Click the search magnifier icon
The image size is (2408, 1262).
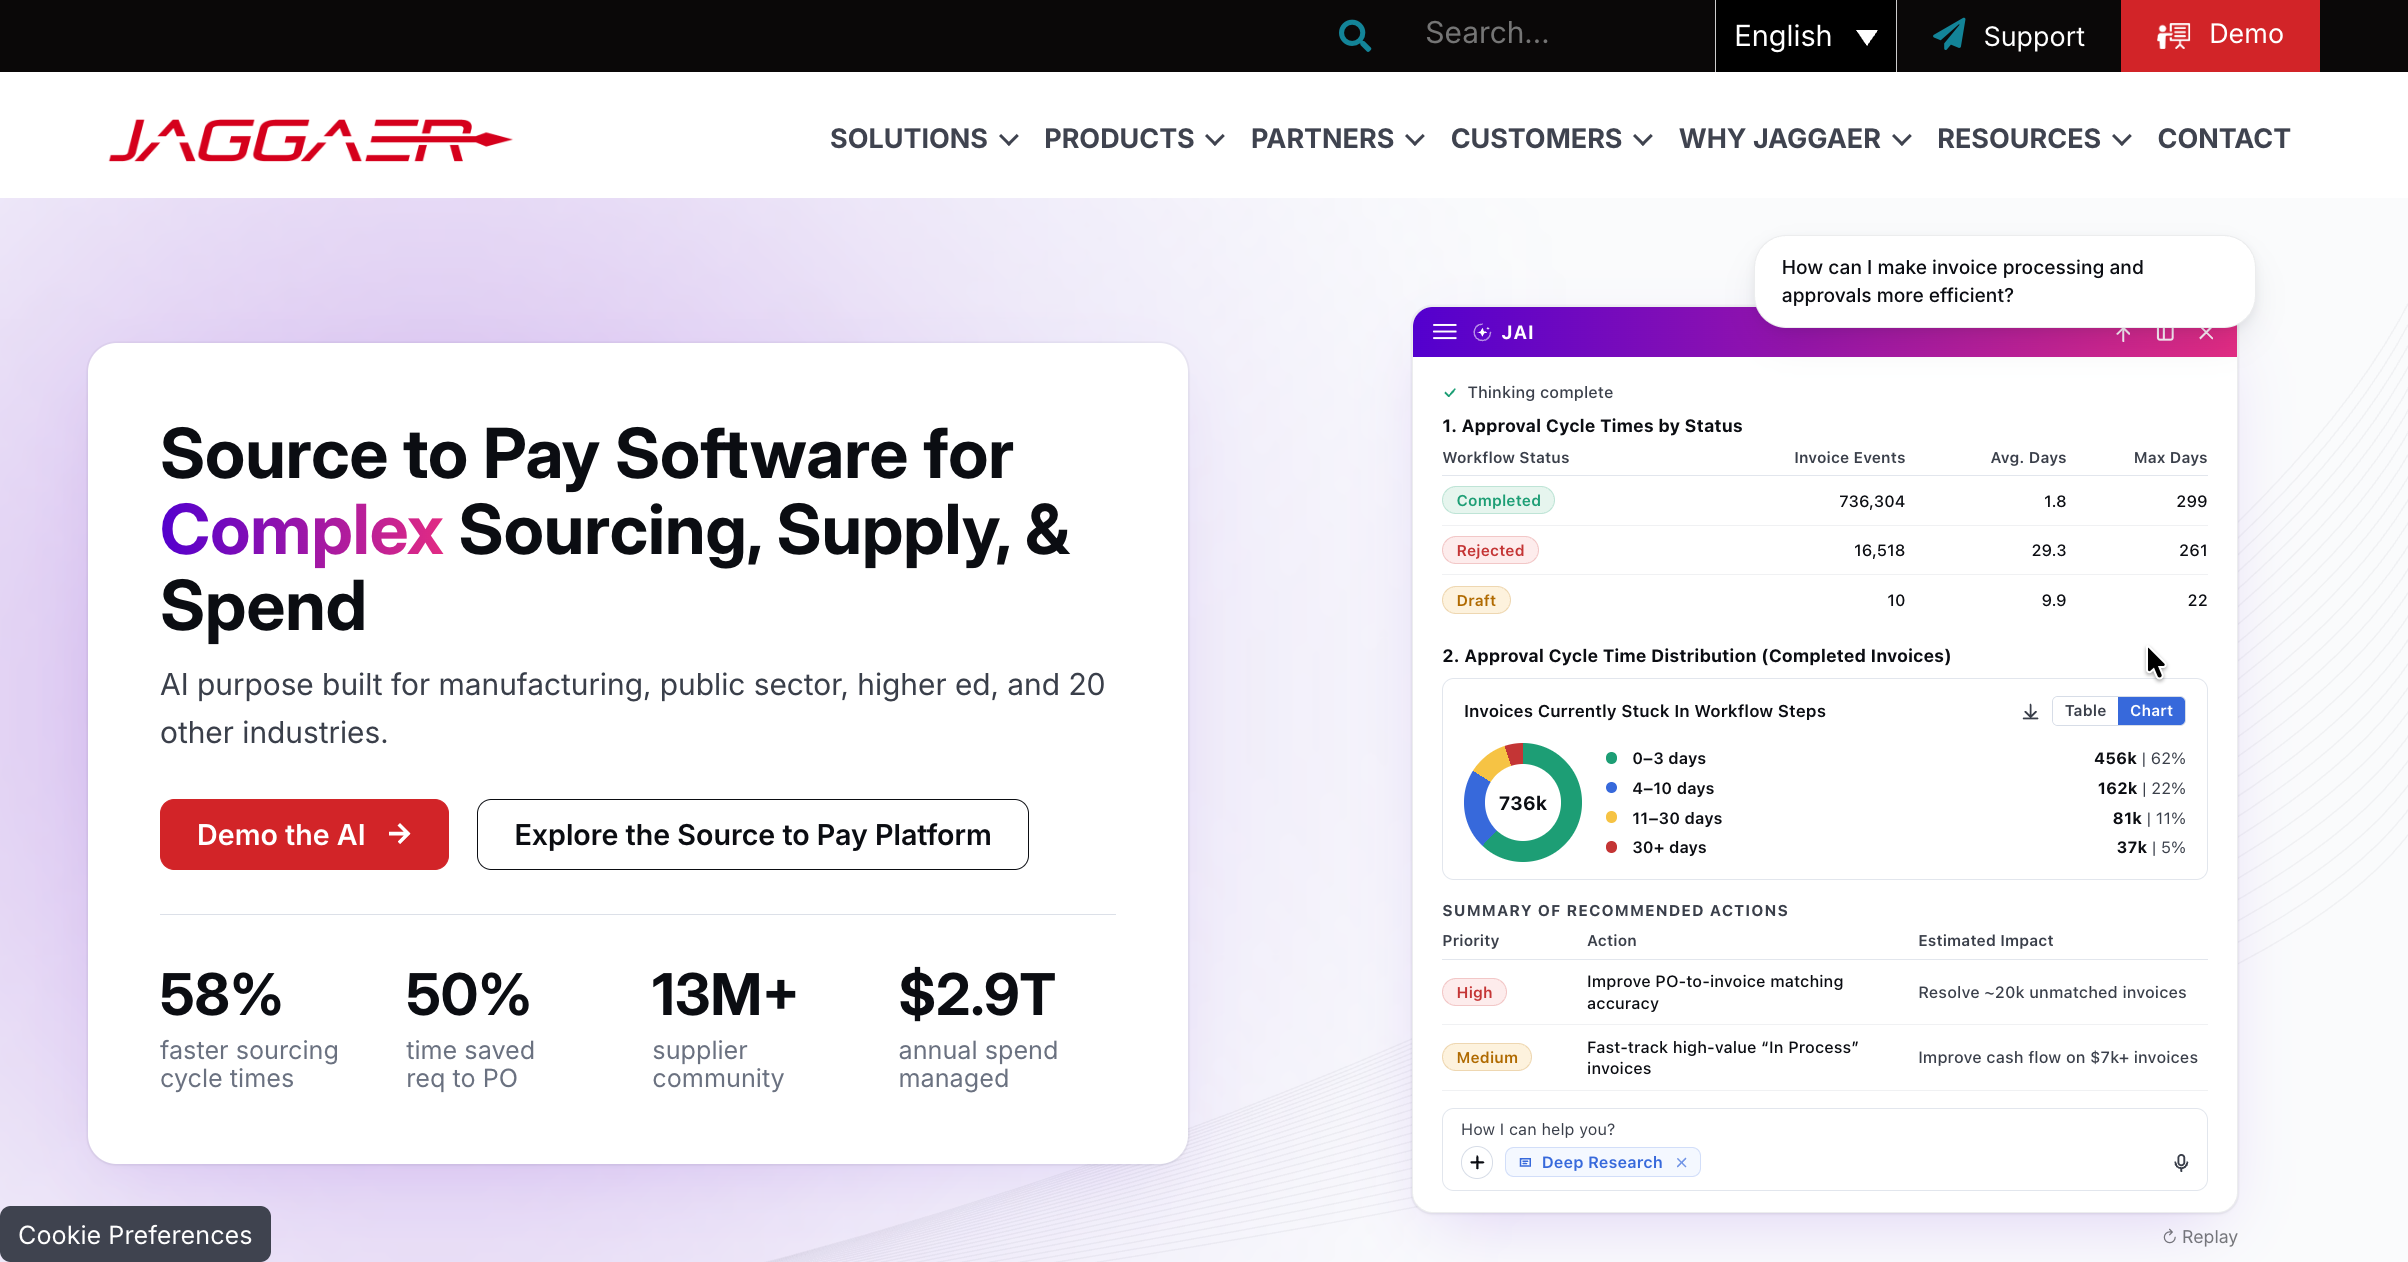1355,36
